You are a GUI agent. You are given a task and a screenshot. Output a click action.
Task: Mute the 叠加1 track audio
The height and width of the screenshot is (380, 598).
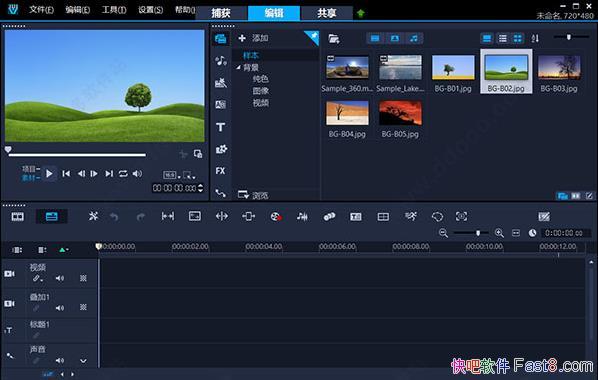pyautogui.click(x=60, y=308)
